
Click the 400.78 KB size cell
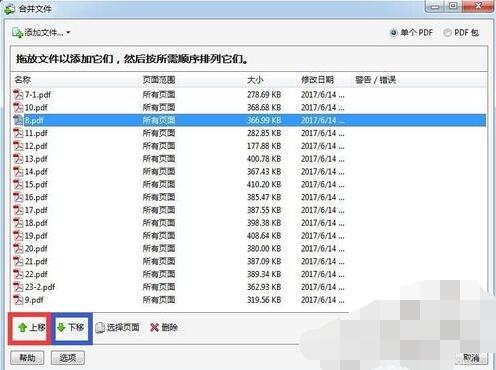(x=264, y=159)
